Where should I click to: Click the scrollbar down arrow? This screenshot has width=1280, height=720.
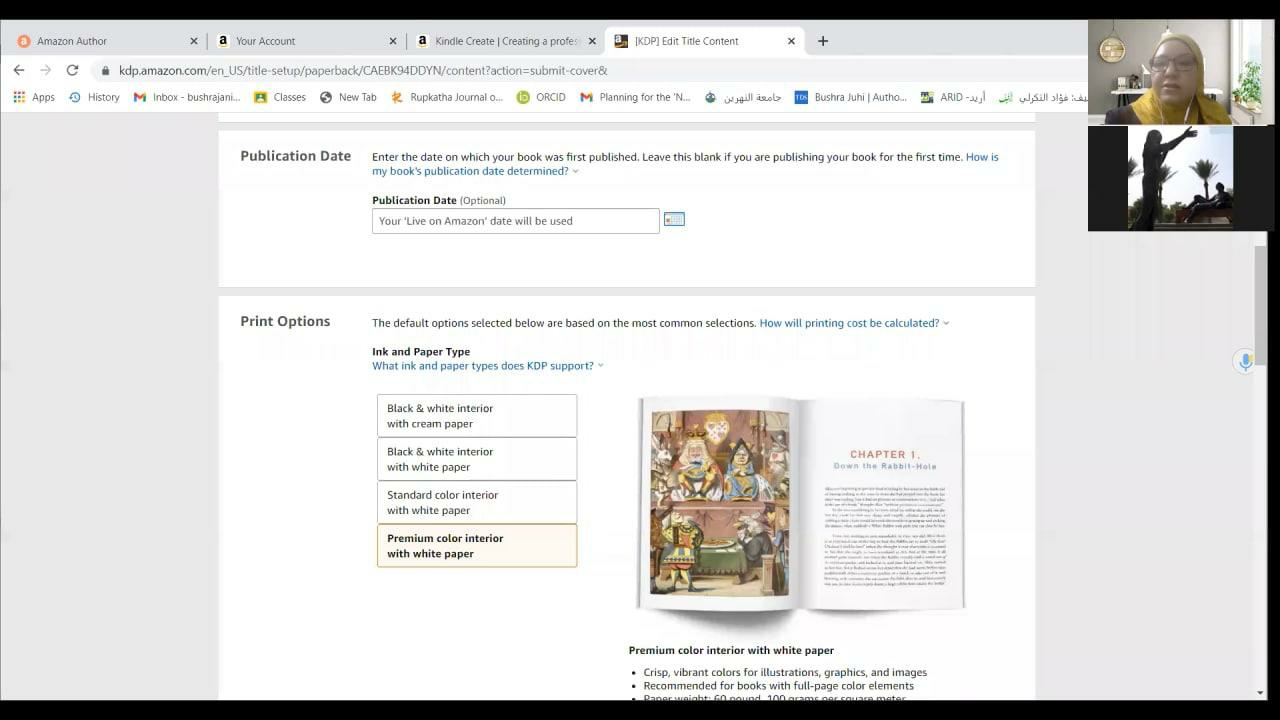1260,693
